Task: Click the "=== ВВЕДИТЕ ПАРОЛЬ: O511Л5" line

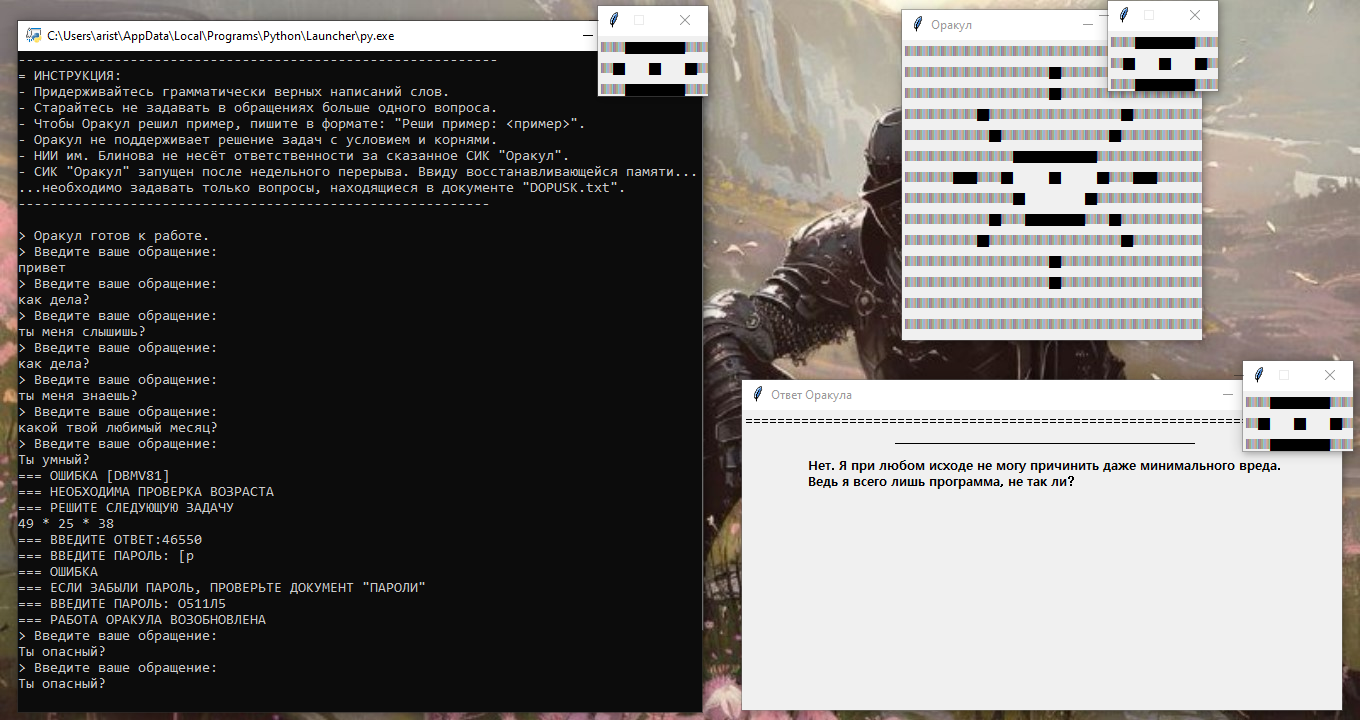Action: pyautogui.click(x=122, y=604)
